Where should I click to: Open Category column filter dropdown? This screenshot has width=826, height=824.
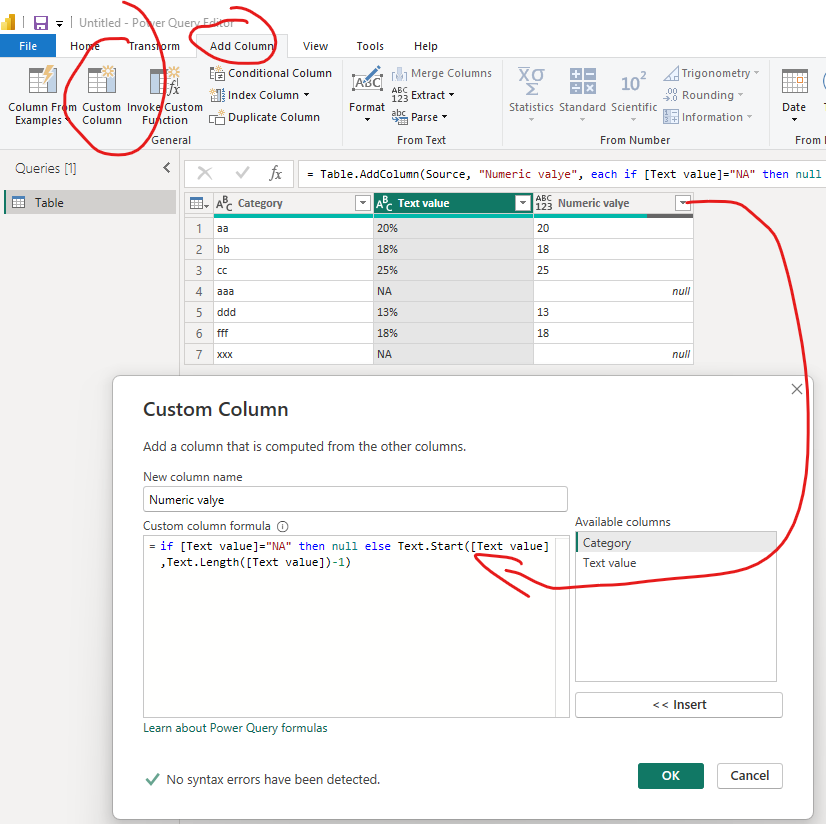coord(363,203)
